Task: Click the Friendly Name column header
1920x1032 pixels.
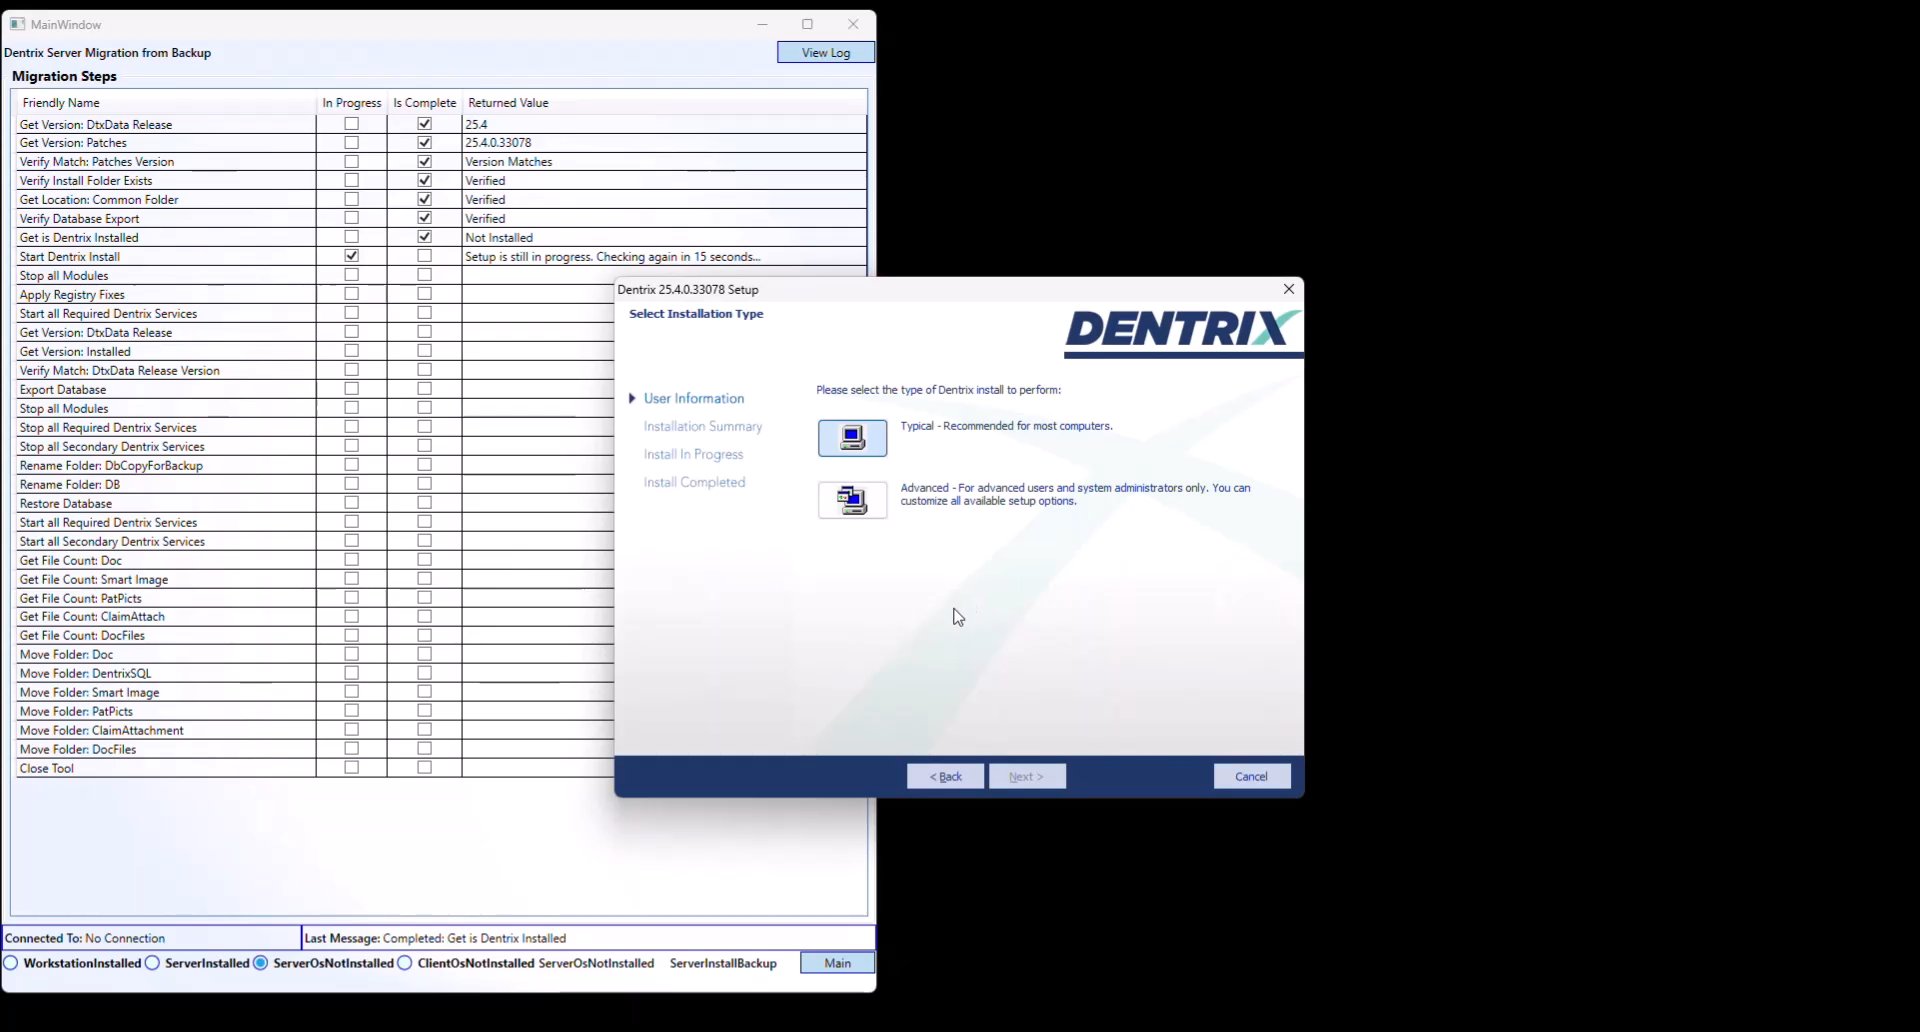Action: pos(61,103)
